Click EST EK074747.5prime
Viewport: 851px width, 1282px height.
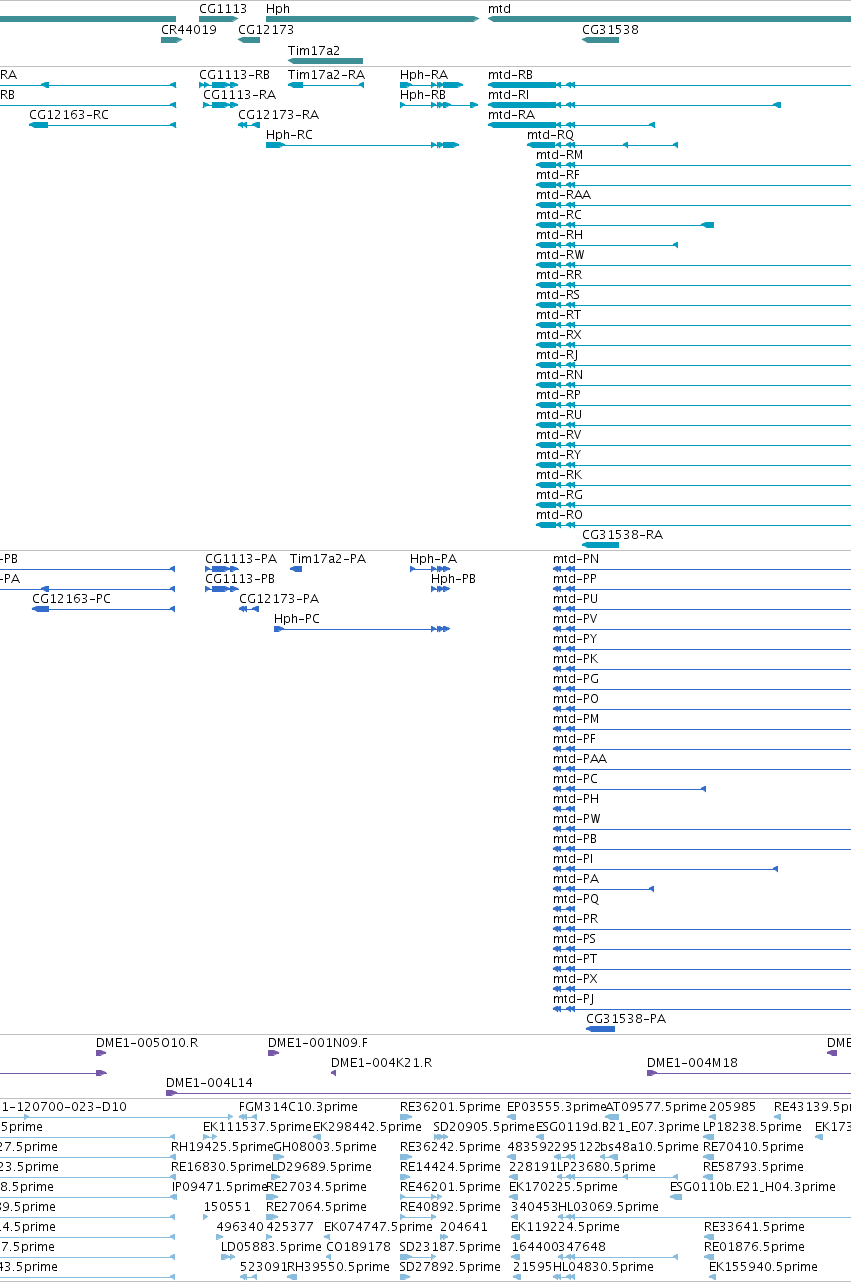[x=378, y=1226]
